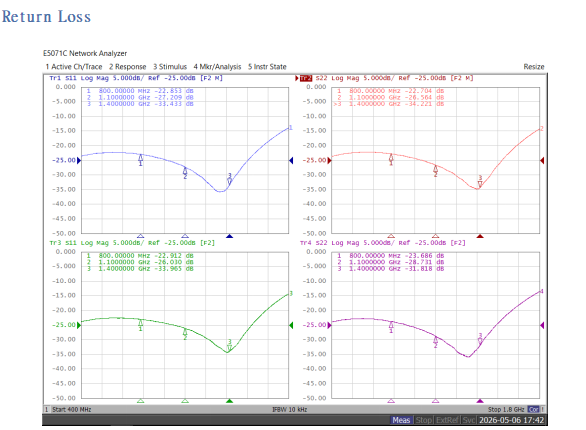Screen dimensions: 586x430
Task: Click the Tr4 marker 1 readout -23.686 dB
Action: [391, 256]
